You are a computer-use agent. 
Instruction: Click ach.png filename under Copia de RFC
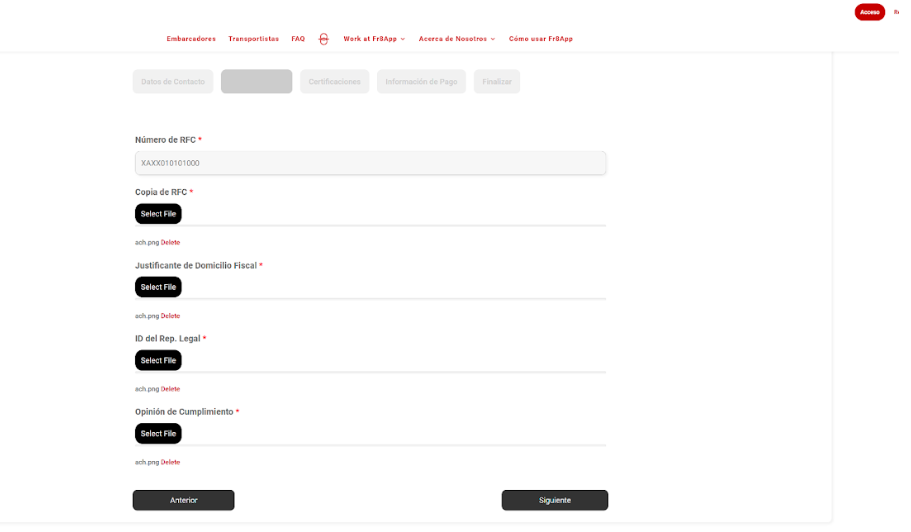147,243
